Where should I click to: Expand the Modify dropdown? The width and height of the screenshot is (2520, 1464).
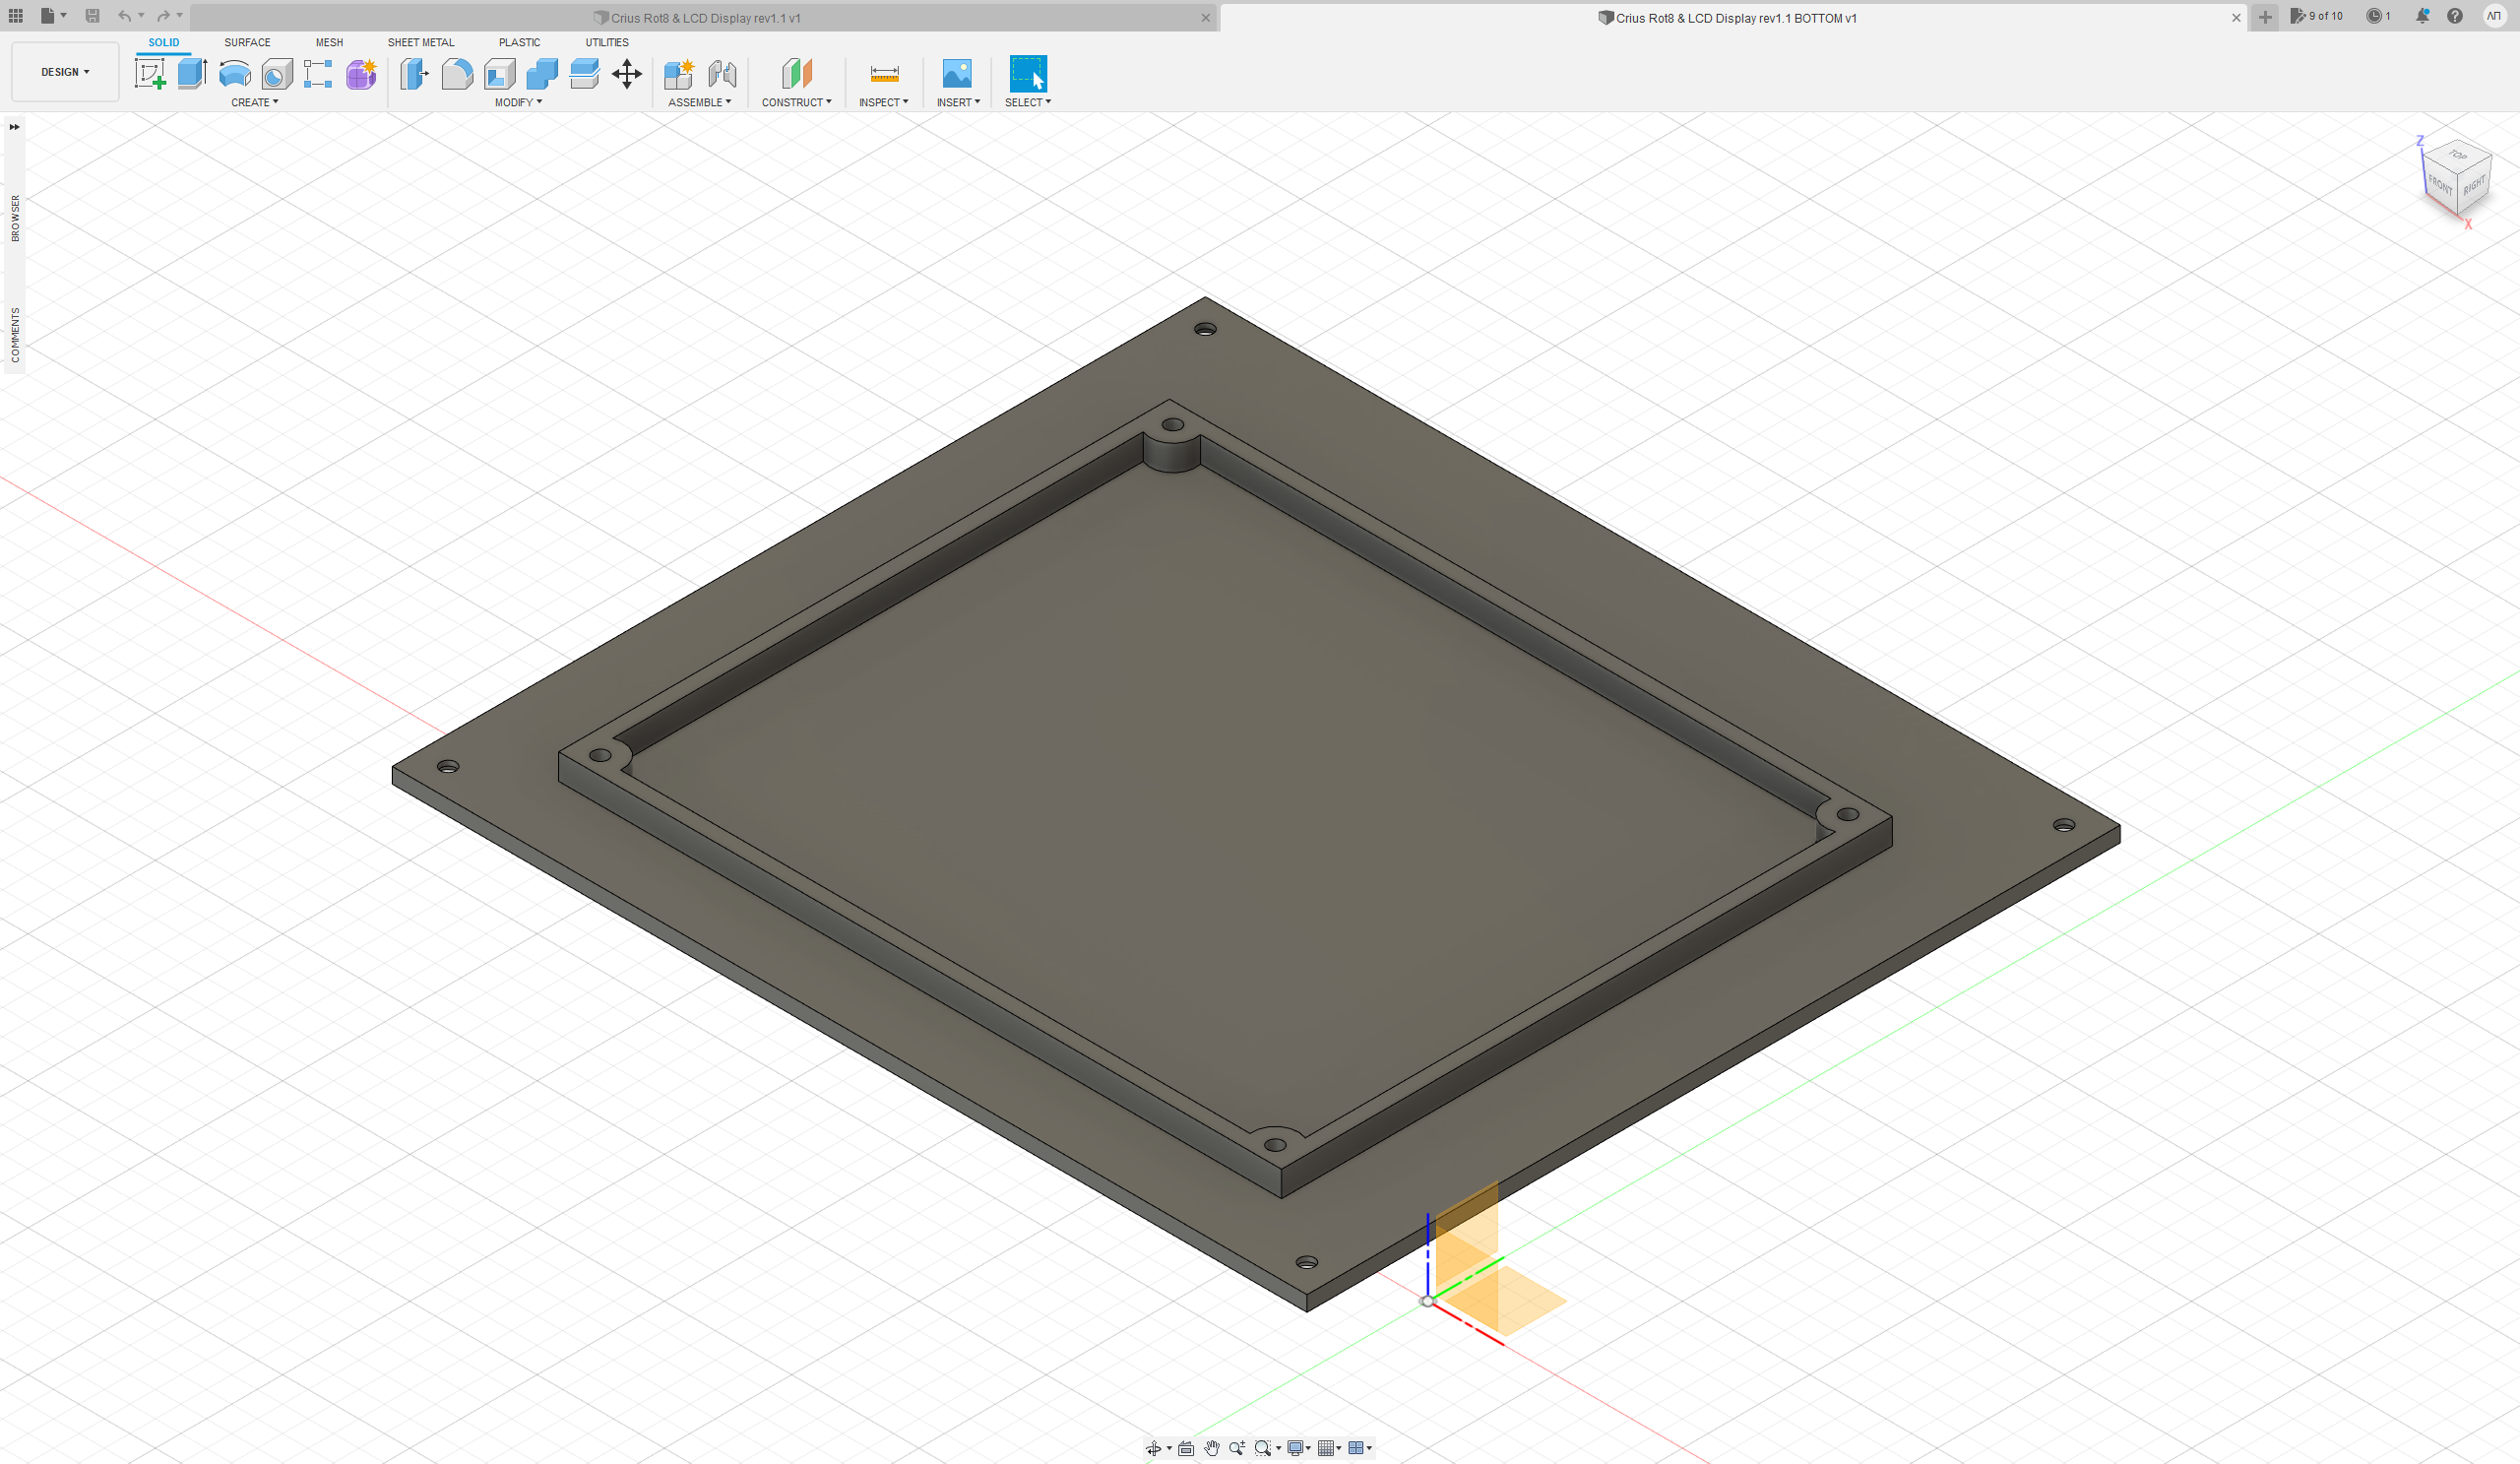517,101
